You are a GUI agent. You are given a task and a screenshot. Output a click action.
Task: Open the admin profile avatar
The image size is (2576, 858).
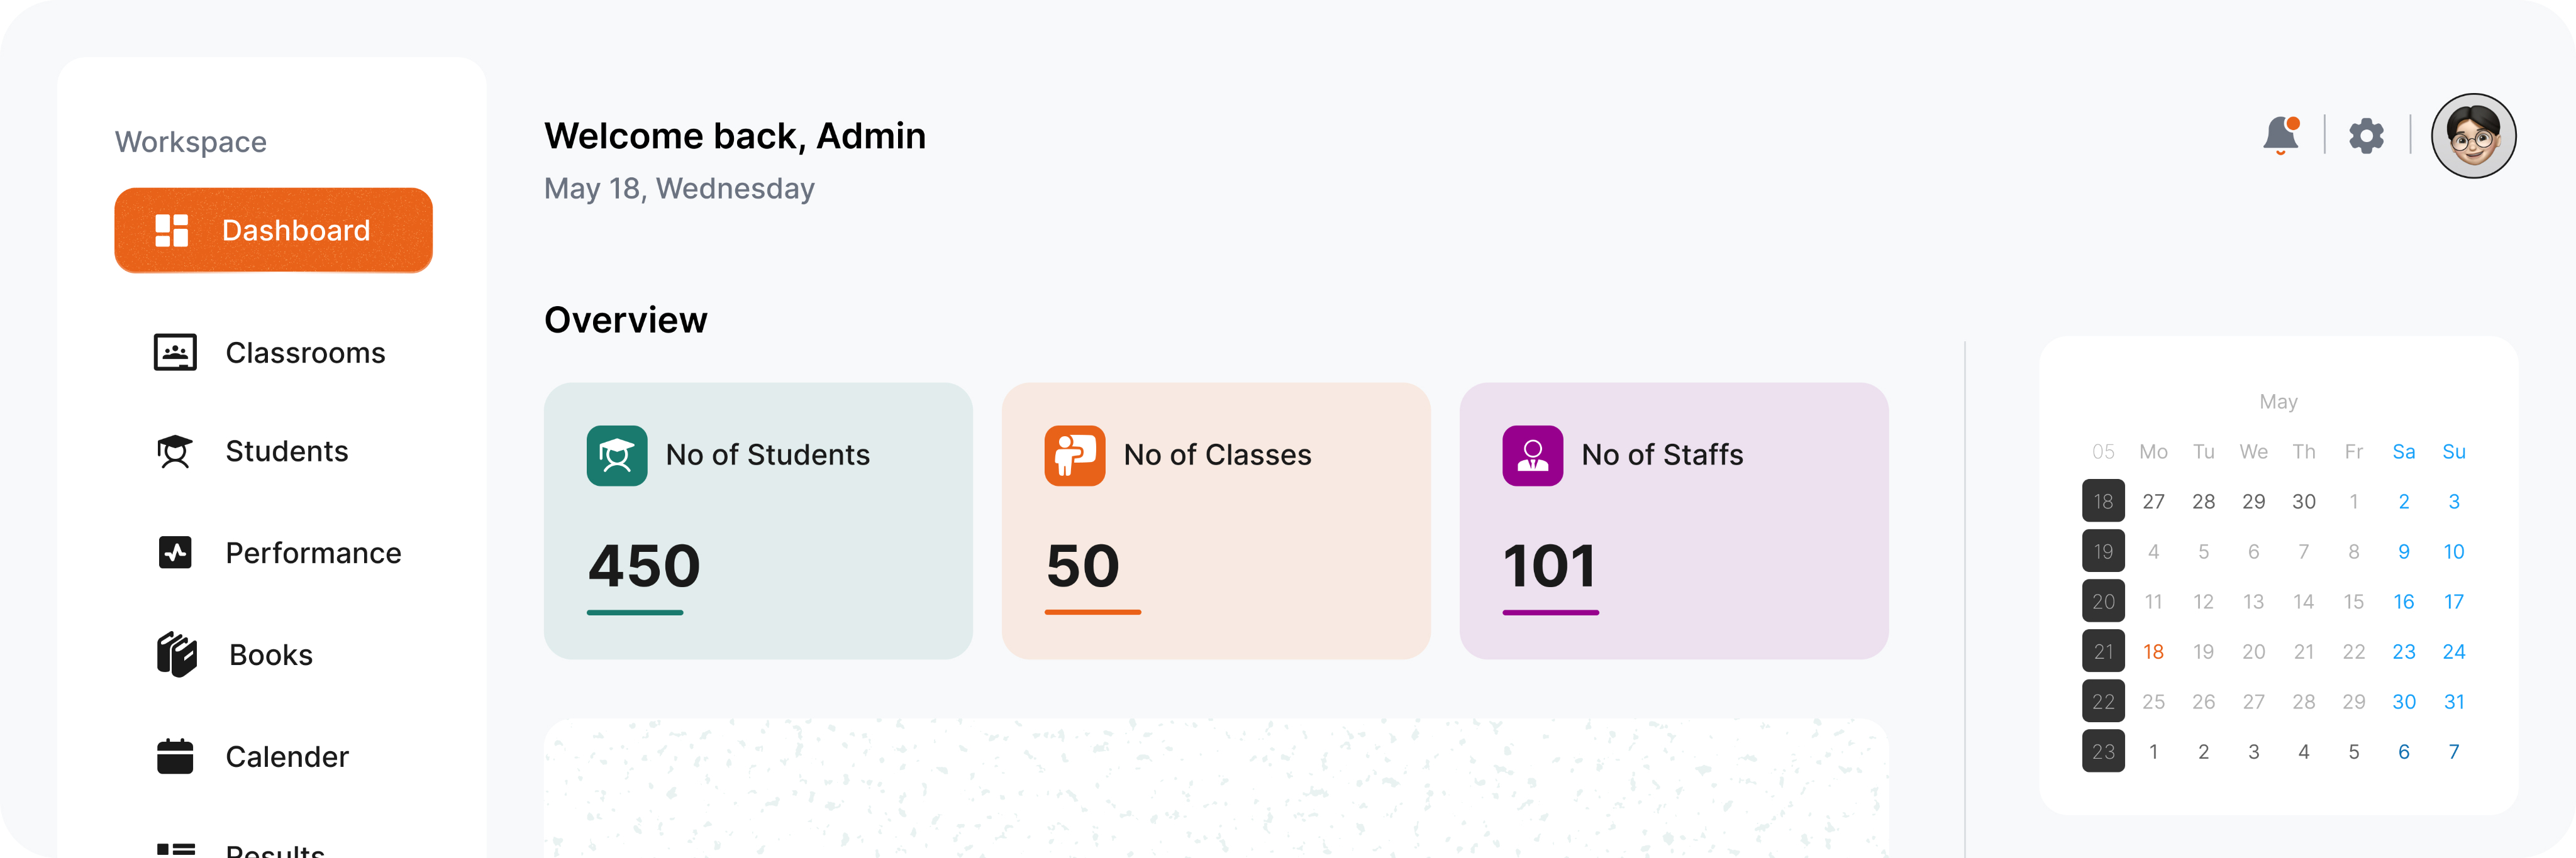tap(2473, 135)
